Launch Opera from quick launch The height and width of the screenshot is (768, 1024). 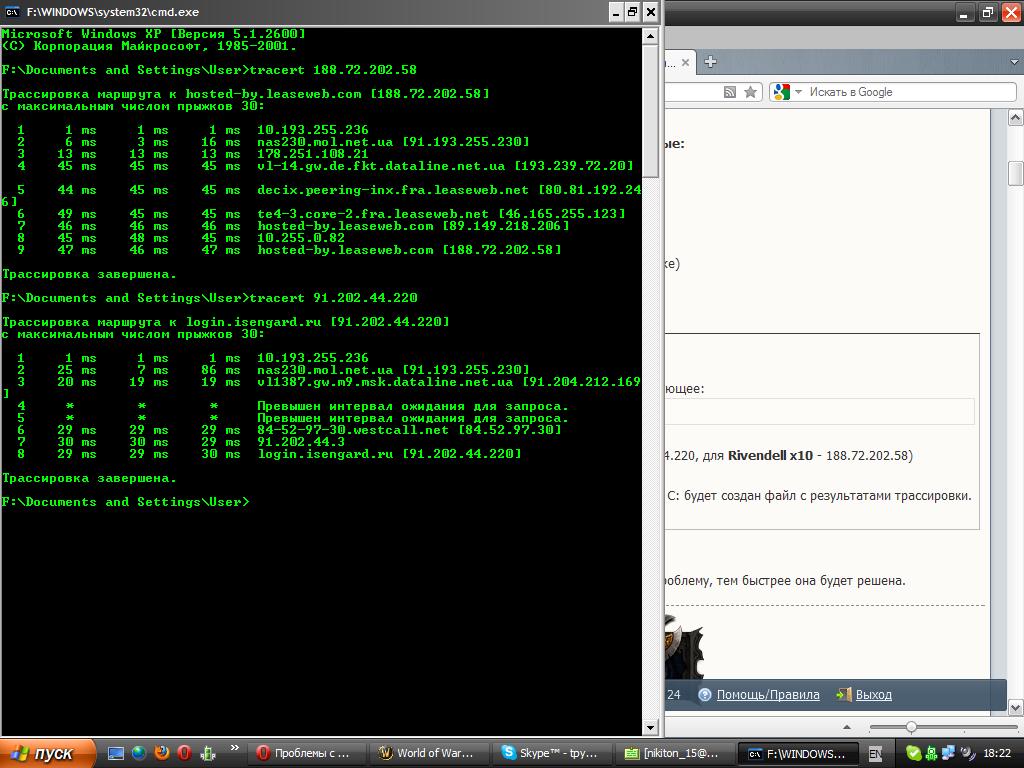184,753
